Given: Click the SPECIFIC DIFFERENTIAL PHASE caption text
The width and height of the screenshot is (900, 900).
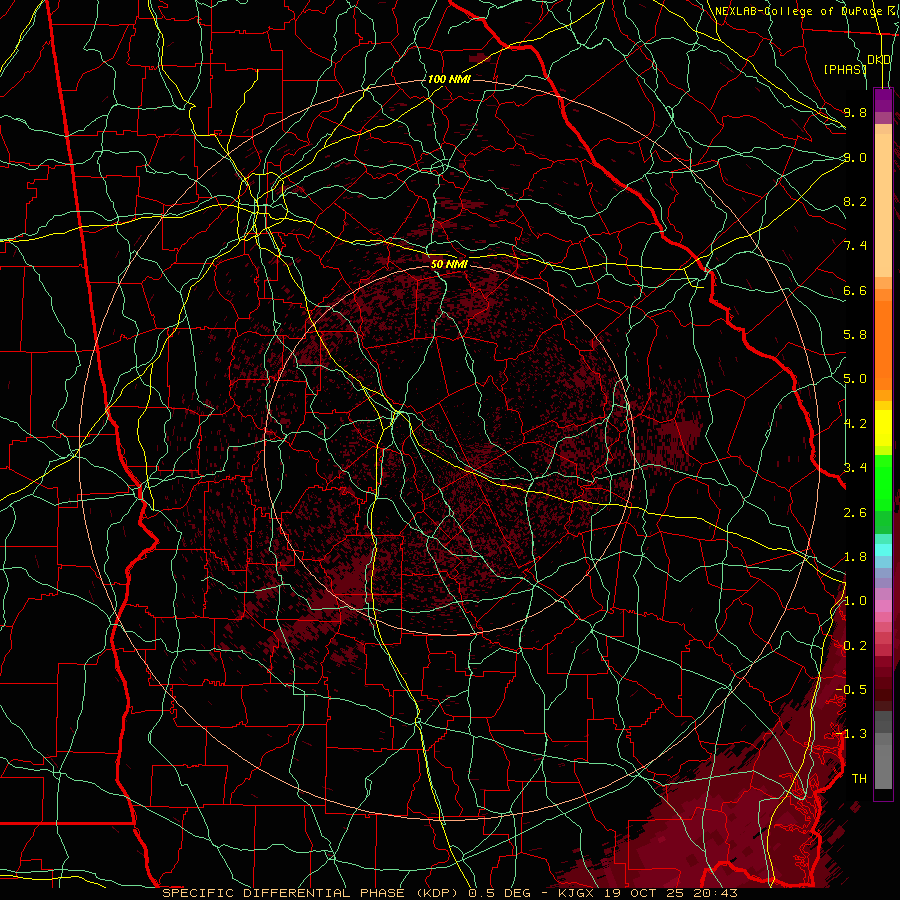Looking at the screenshot, I should [285, 893].
